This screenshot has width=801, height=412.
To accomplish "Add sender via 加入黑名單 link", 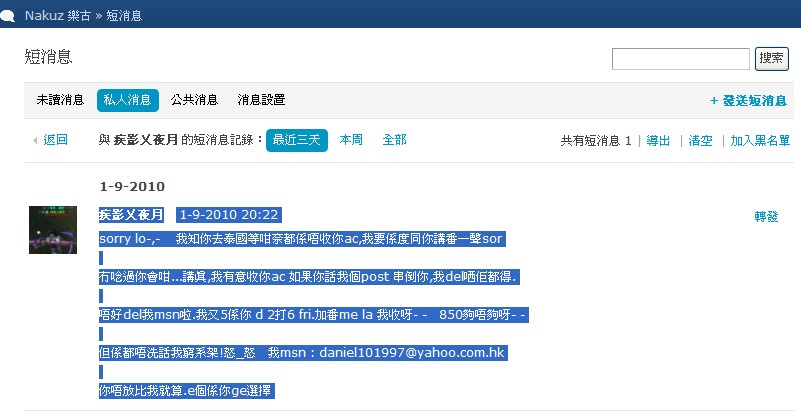I will pos(759,141).
